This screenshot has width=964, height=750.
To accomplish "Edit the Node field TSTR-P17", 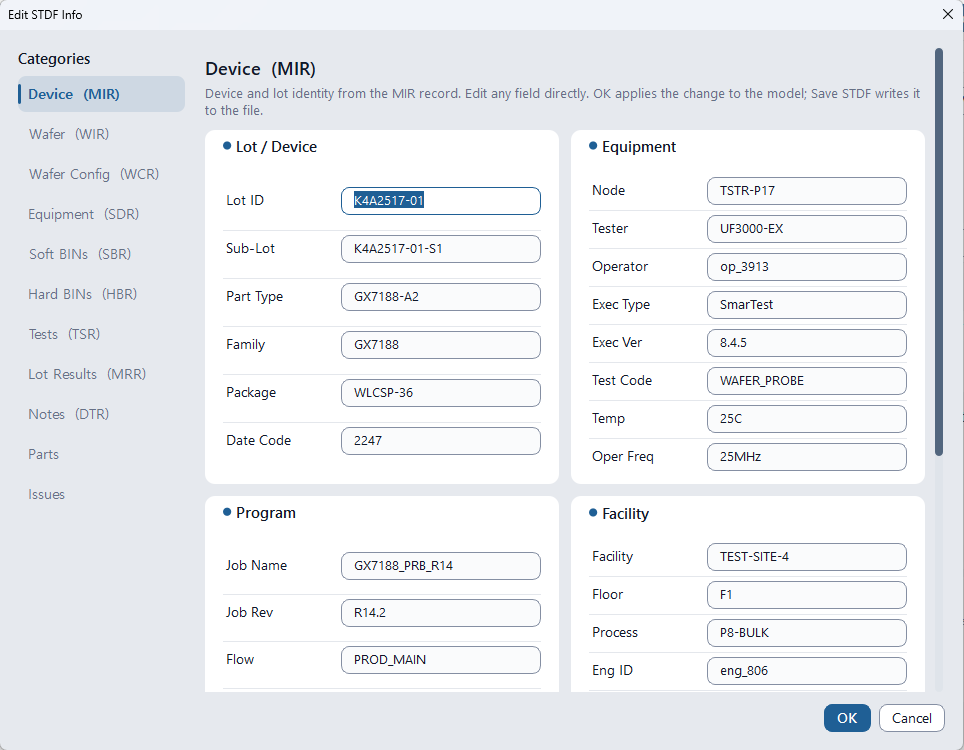I will (x=807, y=191).
